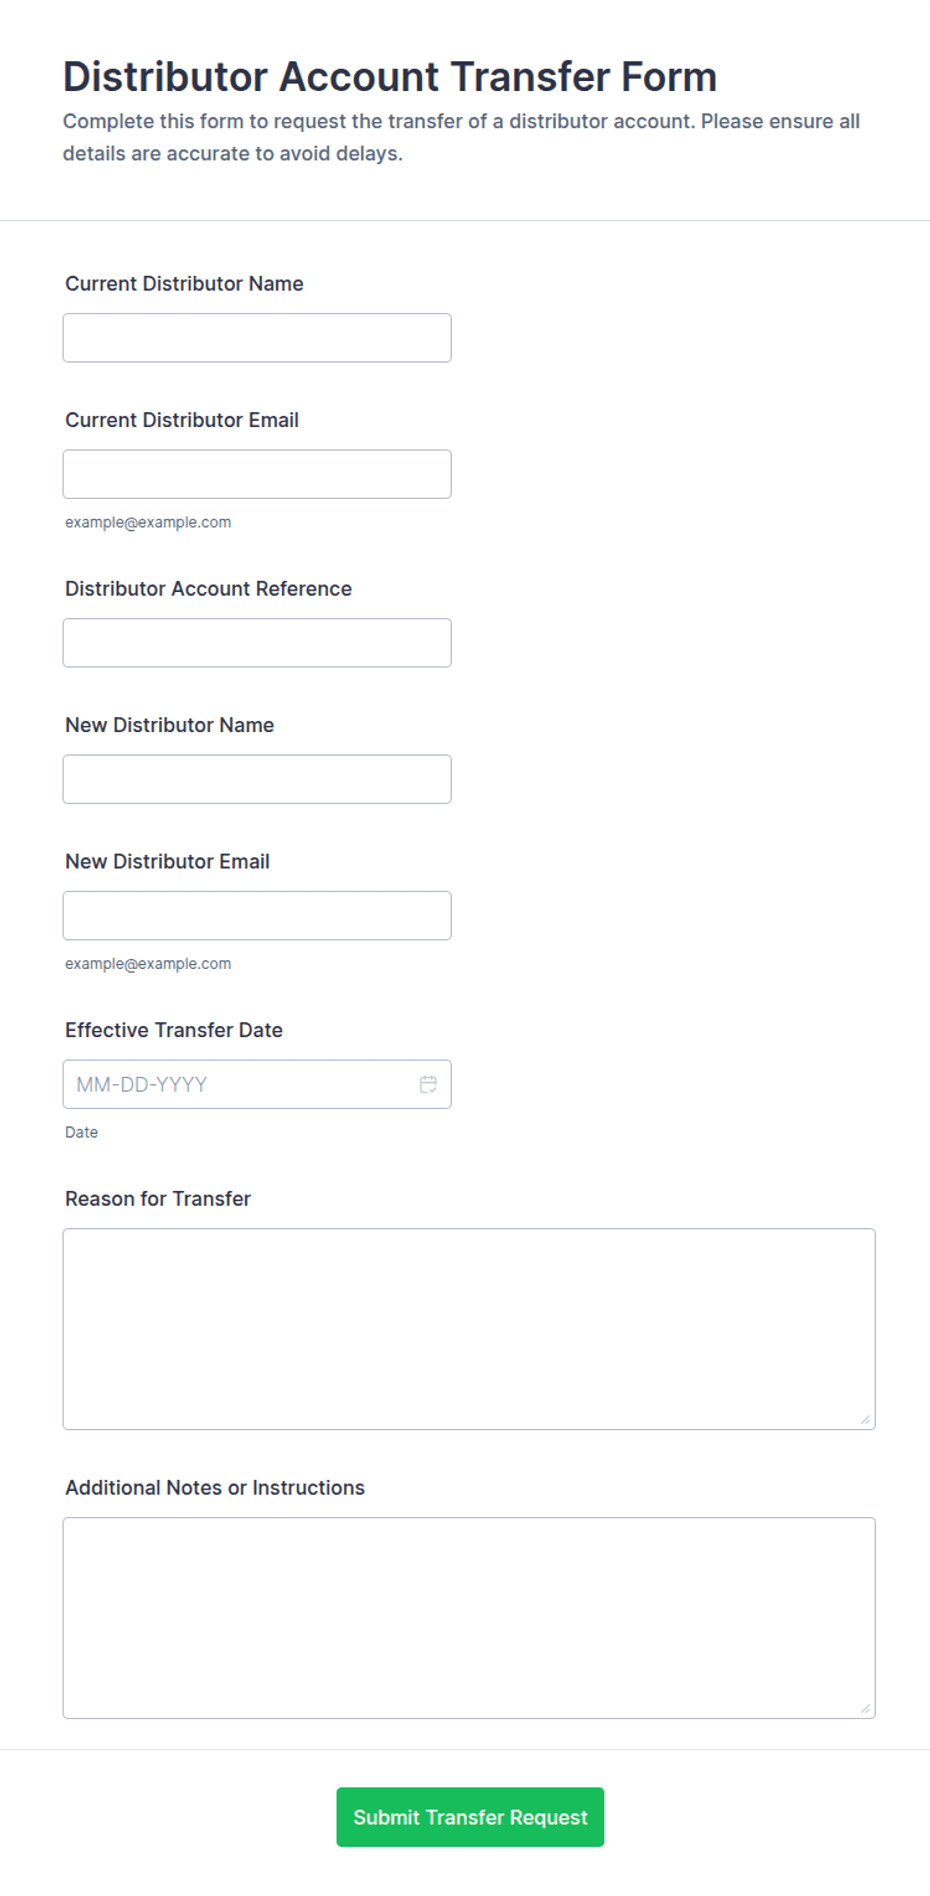Click the "Distributor Account Reference" label

tap(208, 589)
